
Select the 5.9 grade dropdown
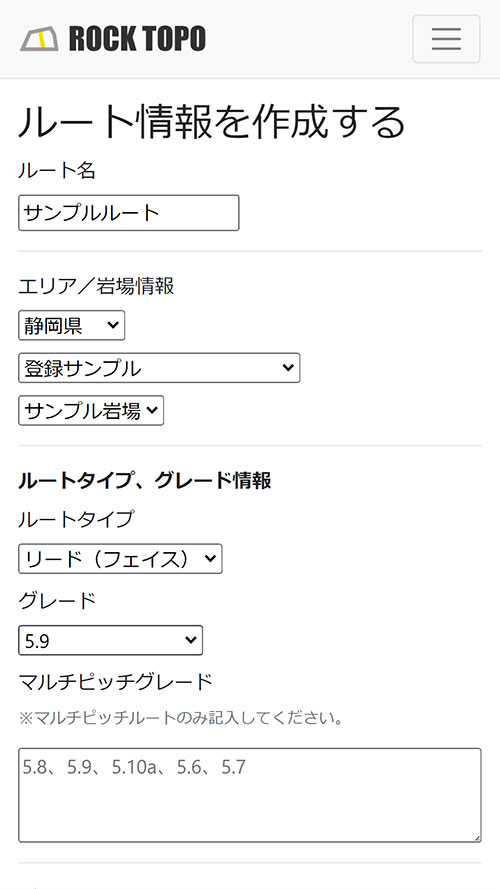pos(111,640)
